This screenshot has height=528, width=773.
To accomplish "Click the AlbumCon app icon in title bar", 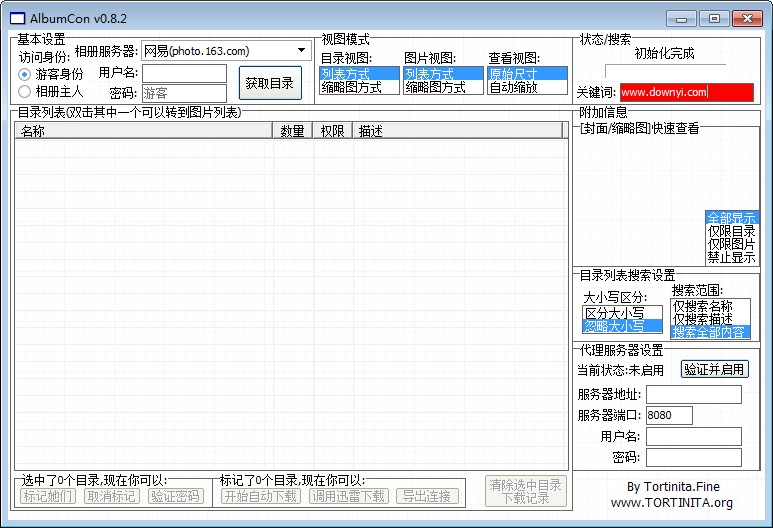I will [x=15, y=18].
